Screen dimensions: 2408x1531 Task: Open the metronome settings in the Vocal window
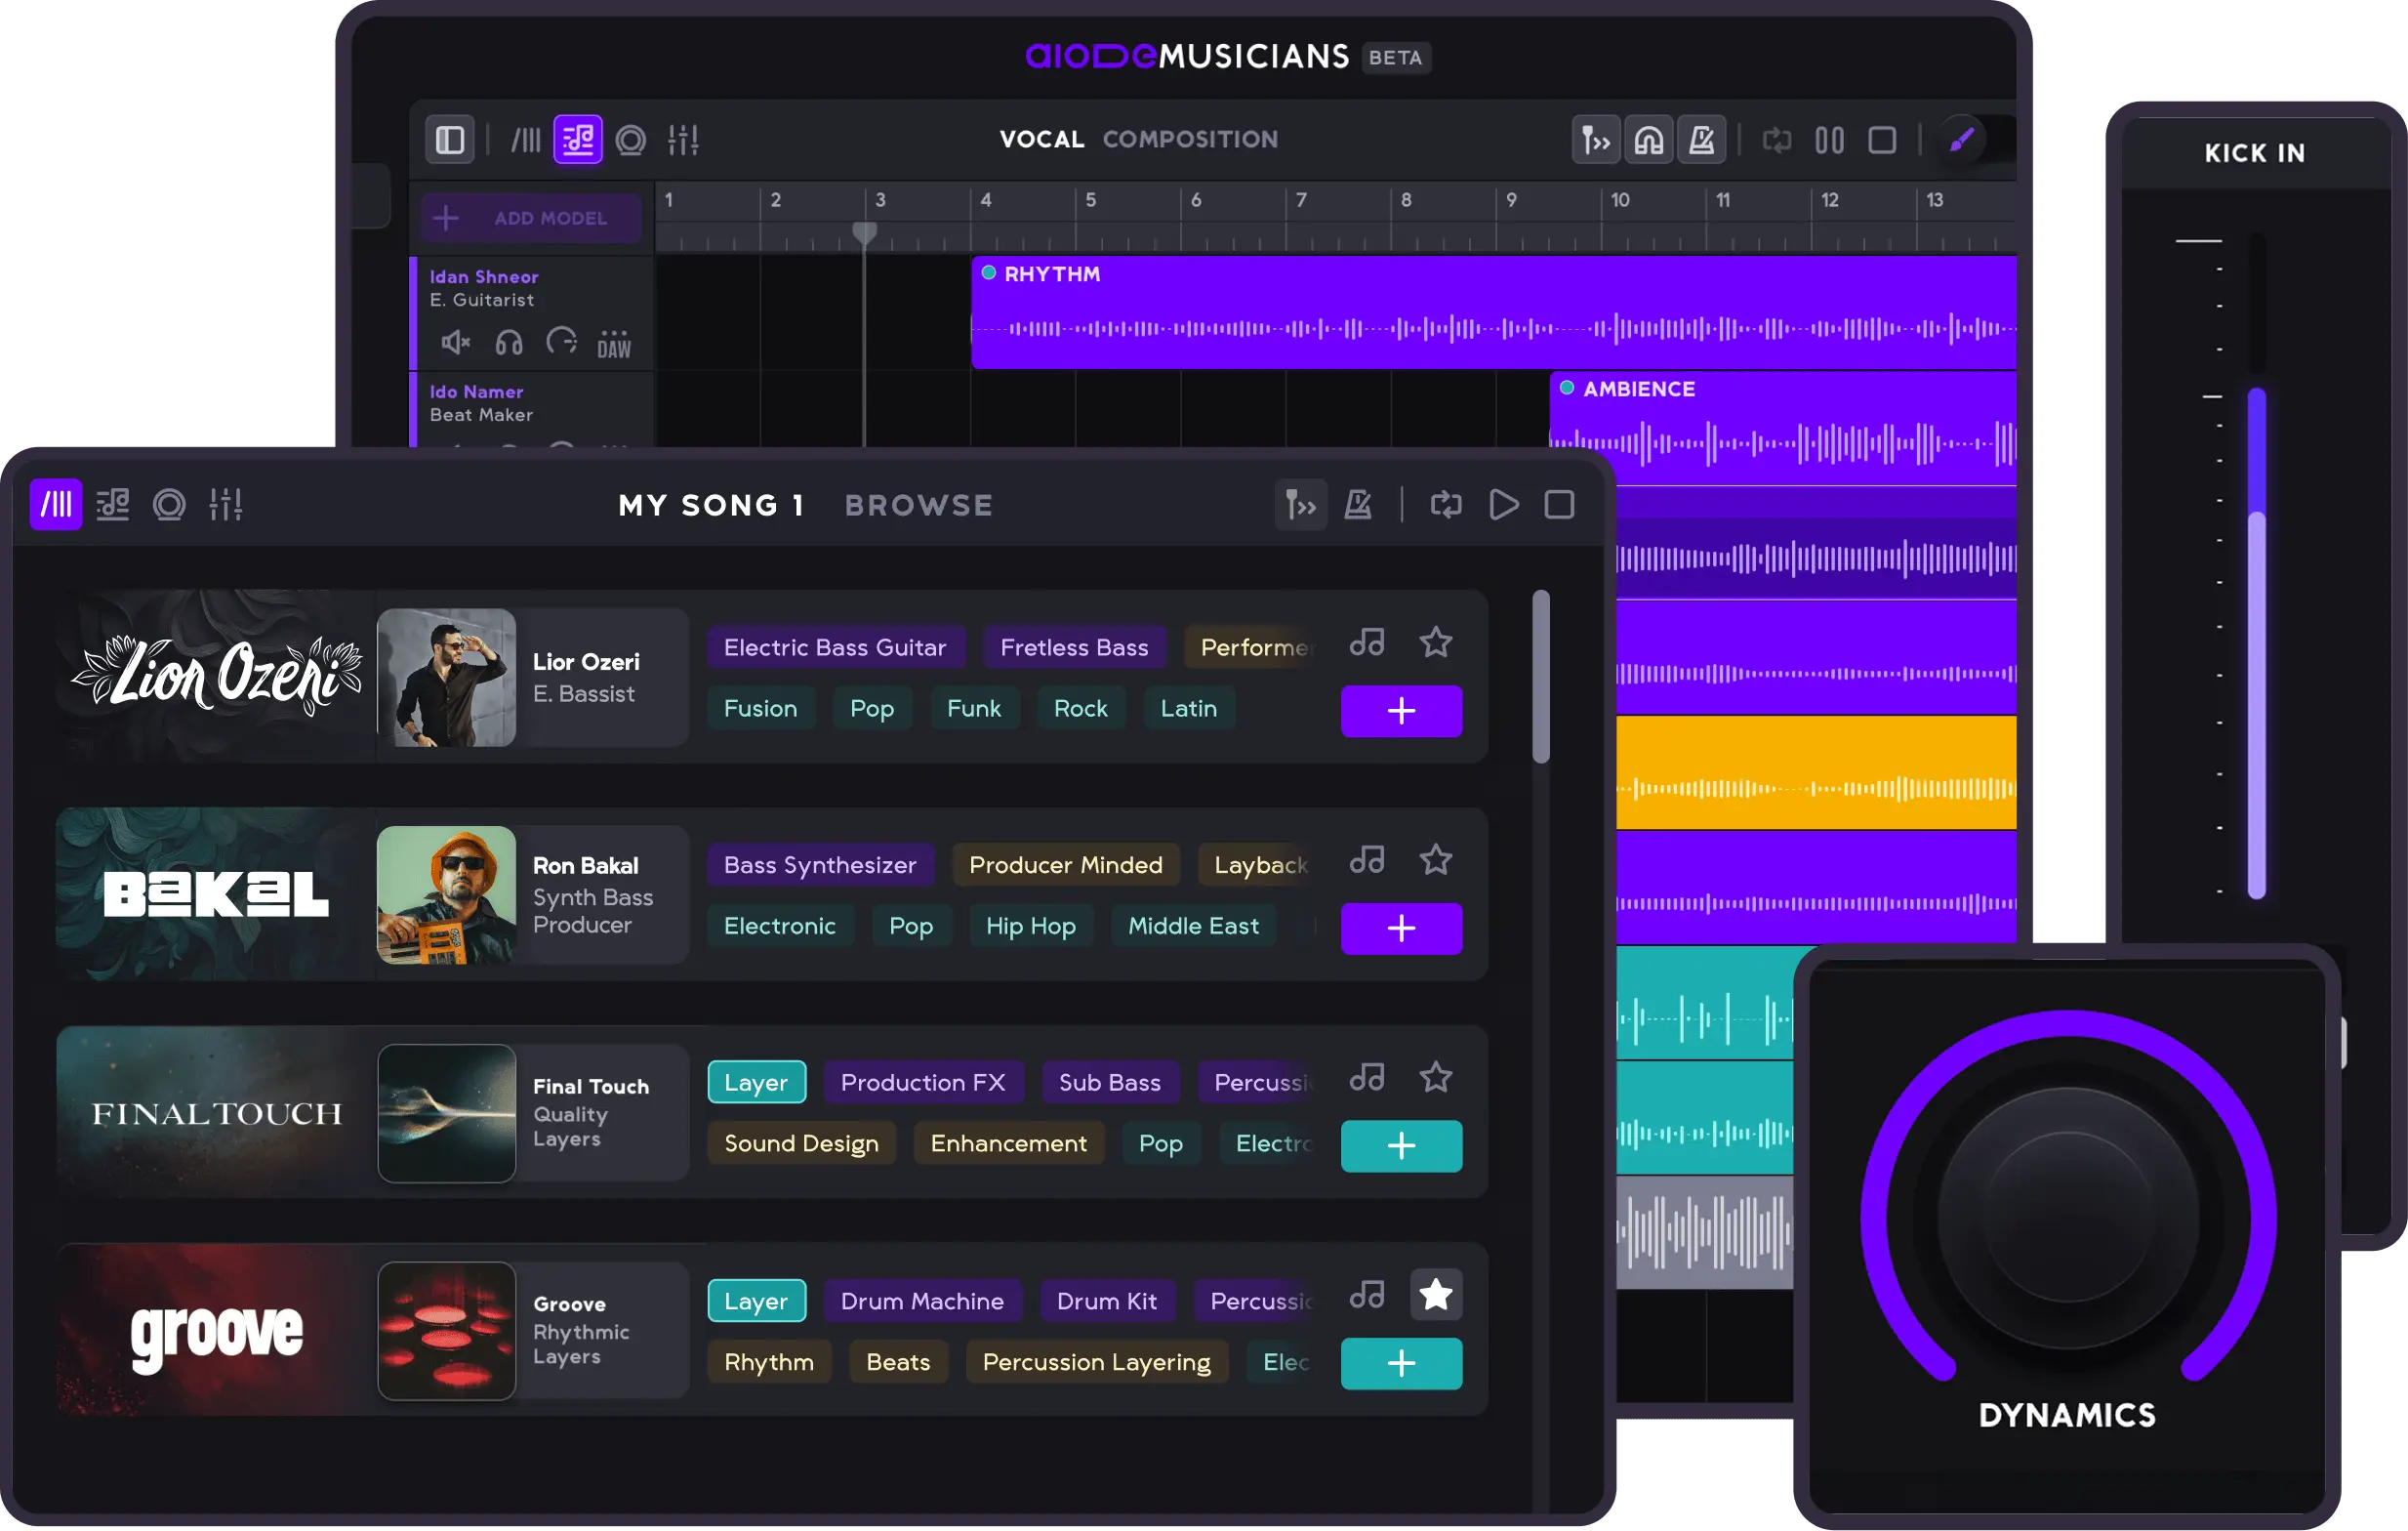(1702, 139)
